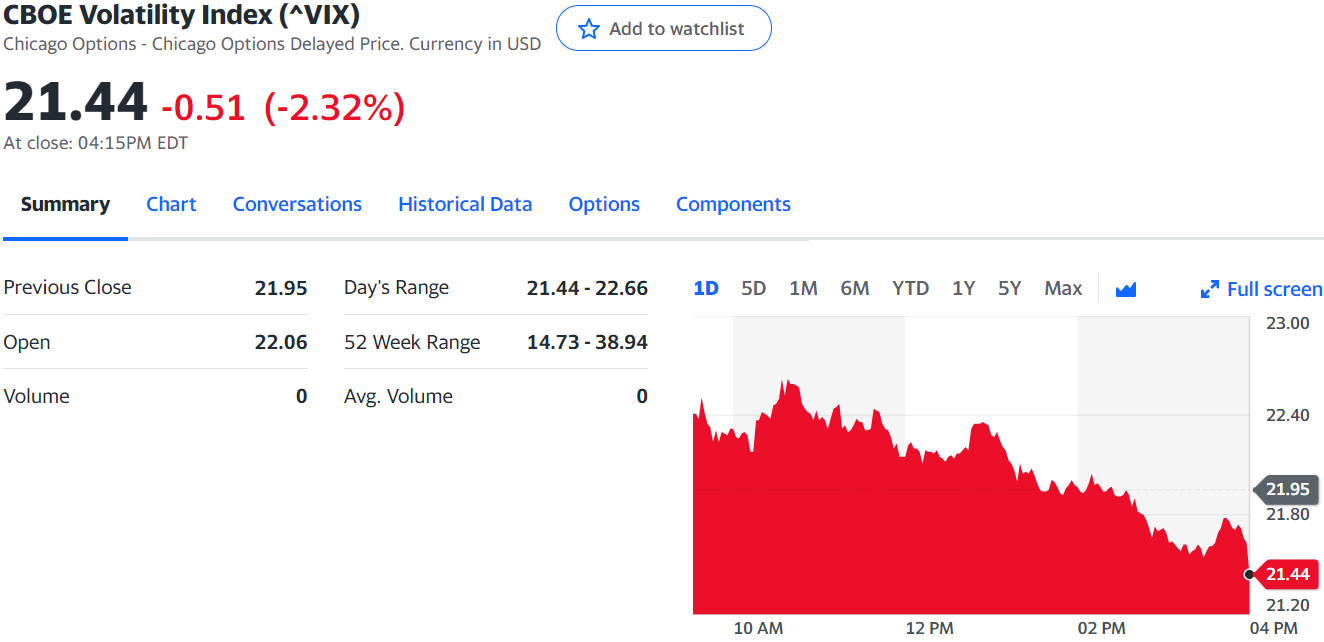The height and width of the screenshot is (642, 1324).
Task: Open the Summary tab
Action: pyautogui.click(x=65, y=204)
